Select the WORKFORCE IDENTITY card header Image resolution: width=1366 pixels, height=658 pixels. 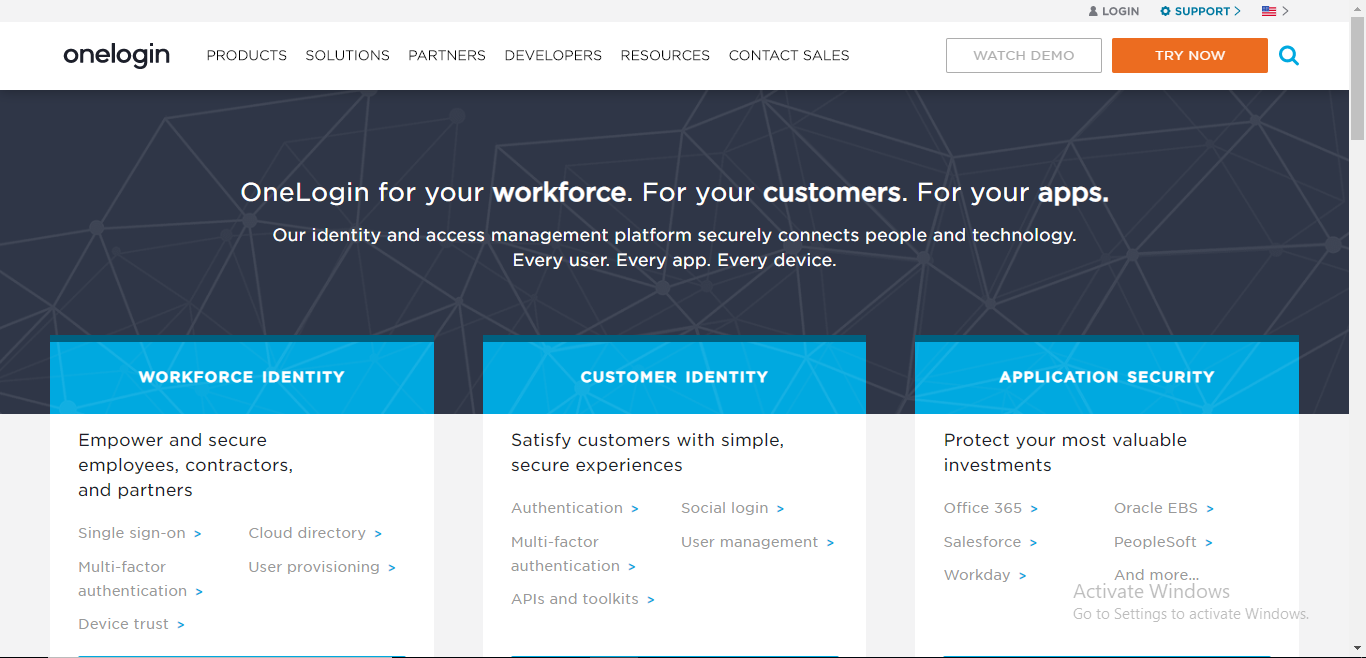coord(242,377)
